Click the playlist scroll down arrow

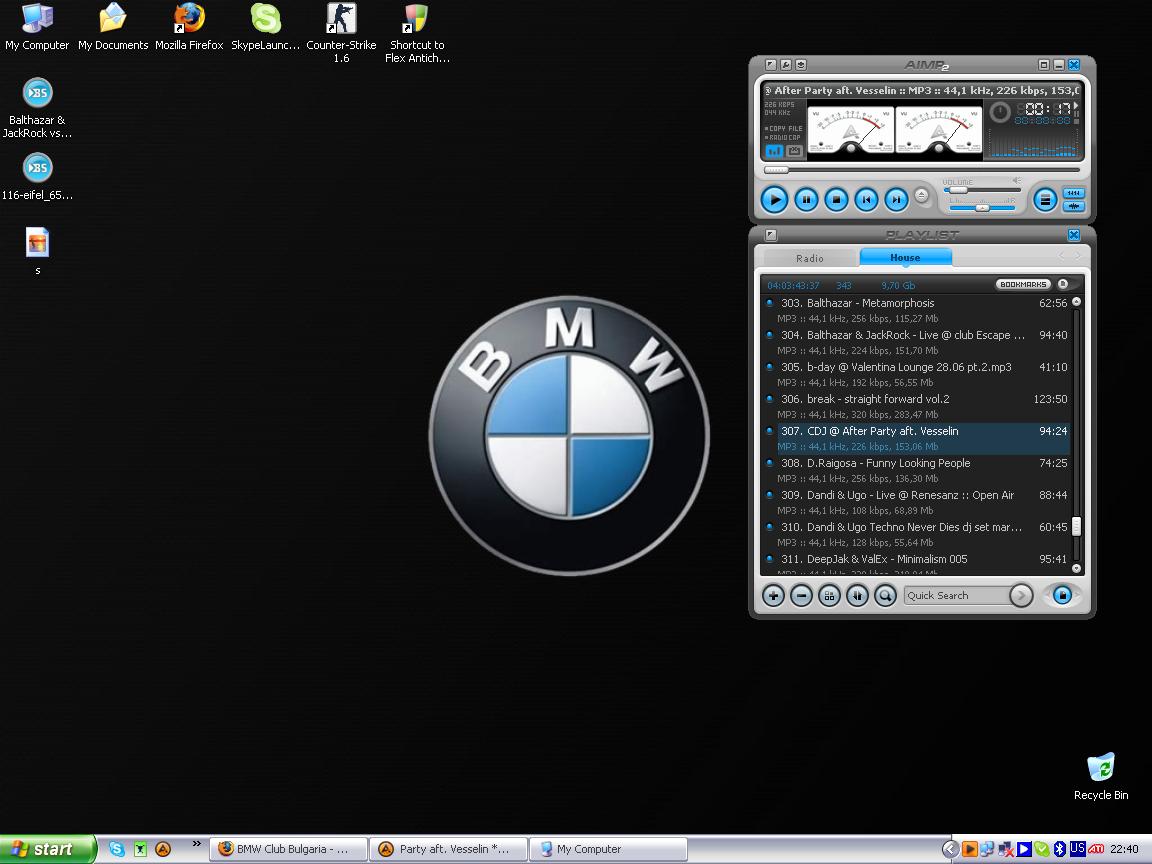1076,568
